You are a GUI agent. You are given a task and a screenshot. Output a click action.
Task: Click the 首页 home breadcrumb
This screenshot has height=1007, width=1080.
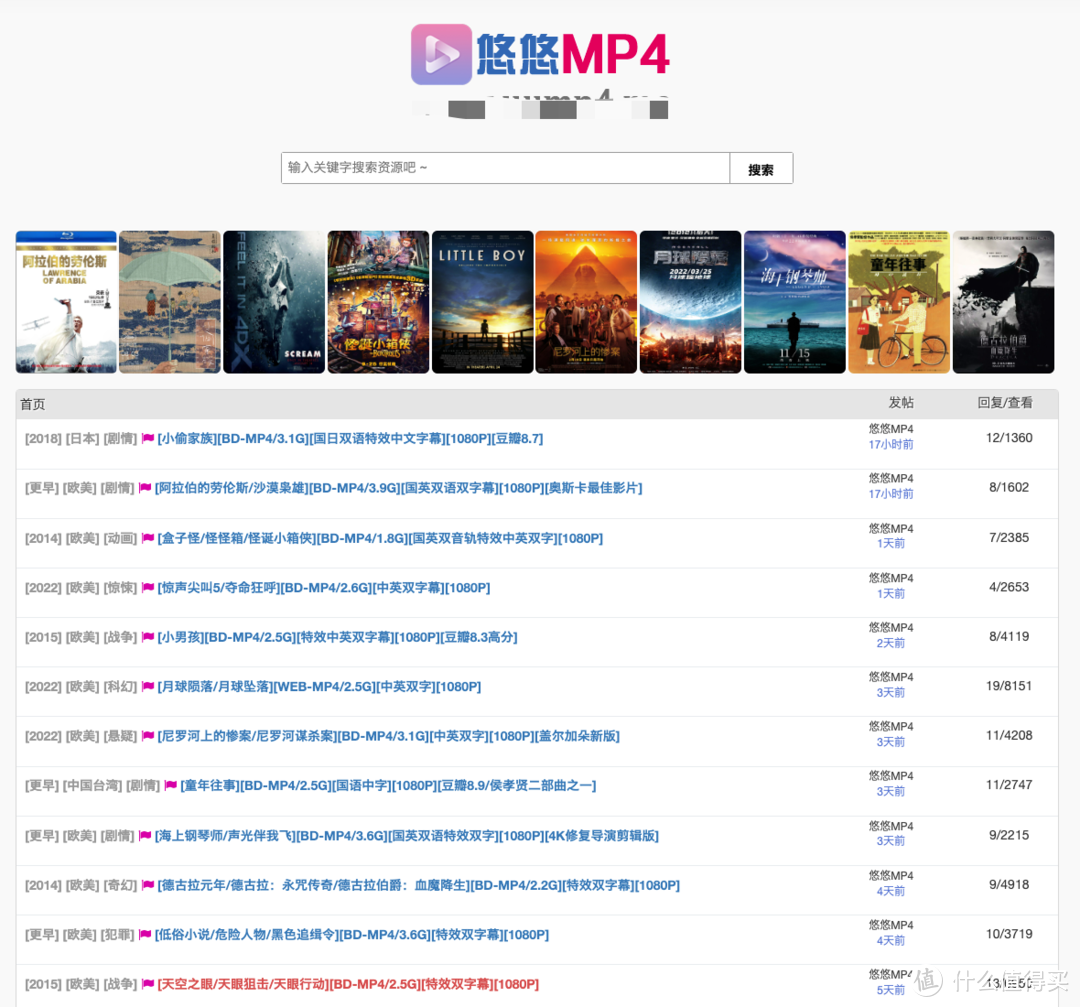tap(33, 404)
